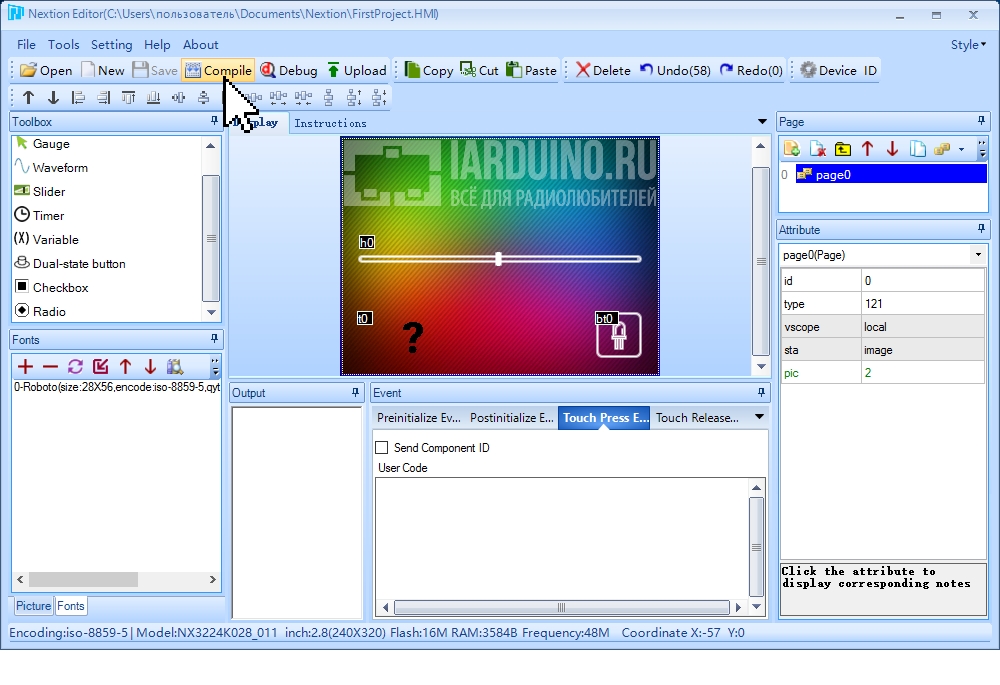Create new project with New button
Screen dimensions: 1000x685
point(102,70)
